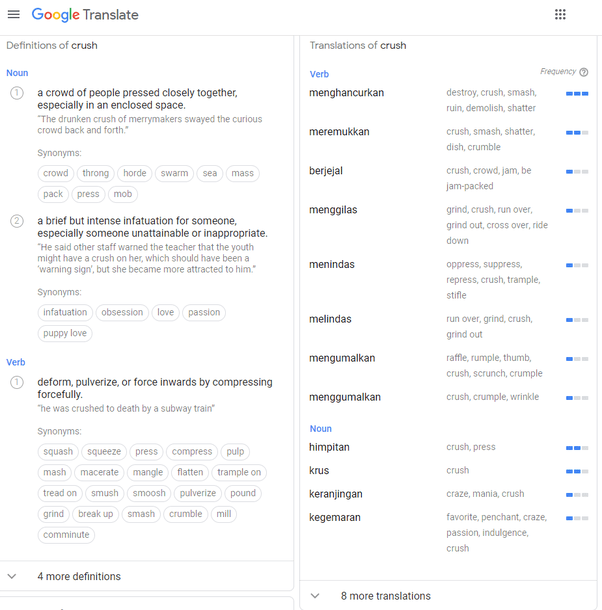Expand 8 more translations
The height and width of the screenshot is (610, 602).
pyautogui.click(x=385, y=596)
